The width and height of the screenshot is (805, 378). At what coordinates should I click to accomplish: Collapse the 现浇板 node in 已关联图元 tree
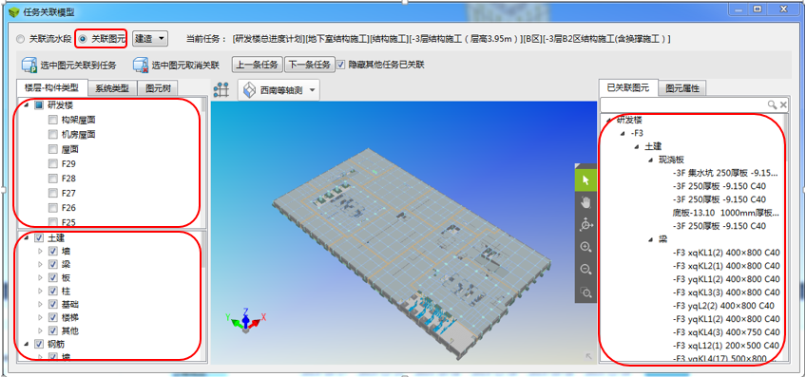(x=650, y=160)
